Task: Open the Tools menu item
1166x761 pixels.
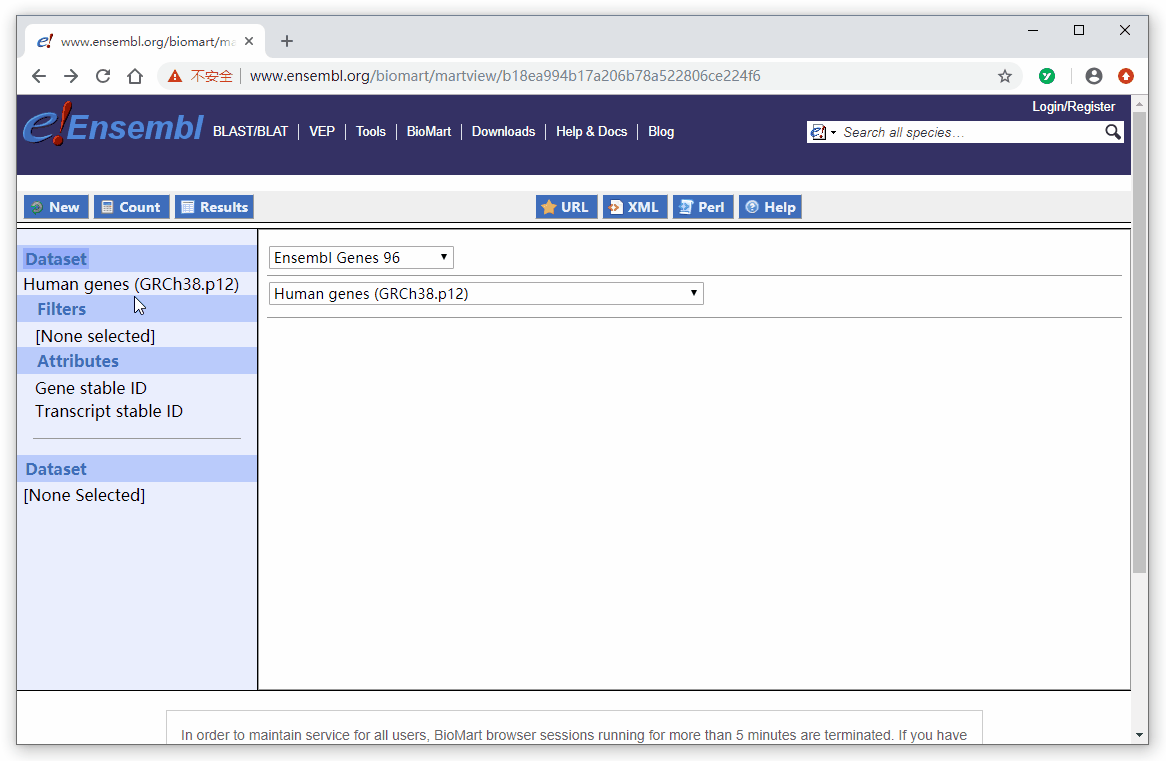Action: click(370, 132)
